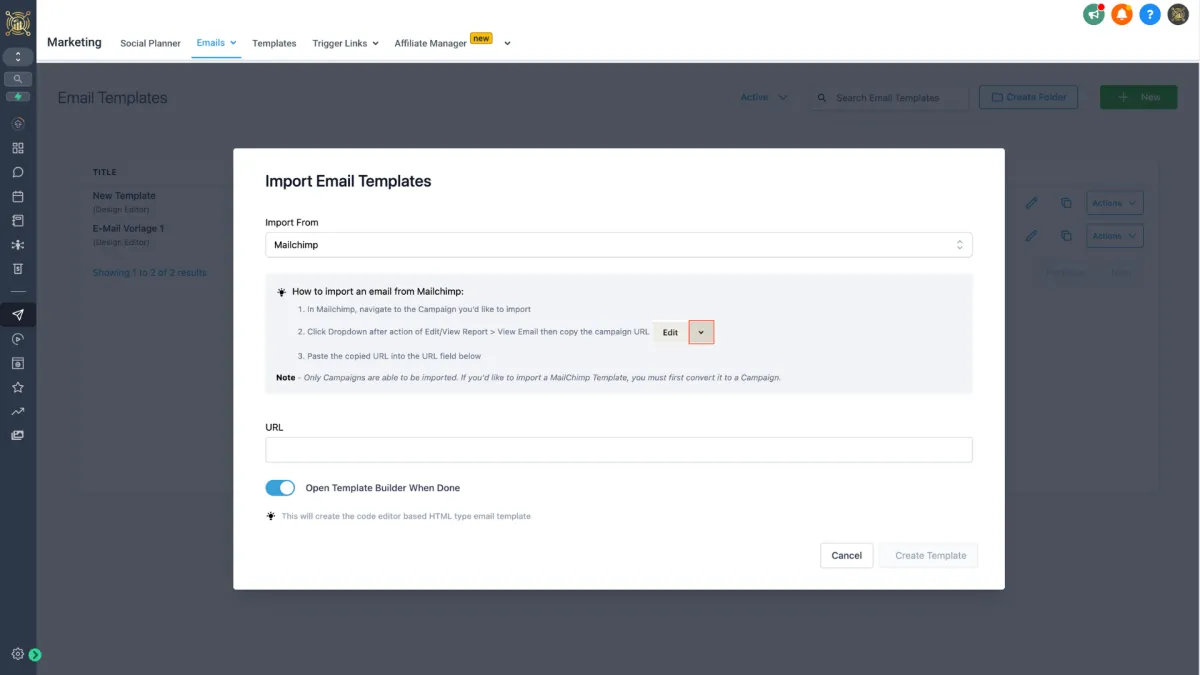
Task: Expand the Trigger Links menu
Action: click(345, 43)
